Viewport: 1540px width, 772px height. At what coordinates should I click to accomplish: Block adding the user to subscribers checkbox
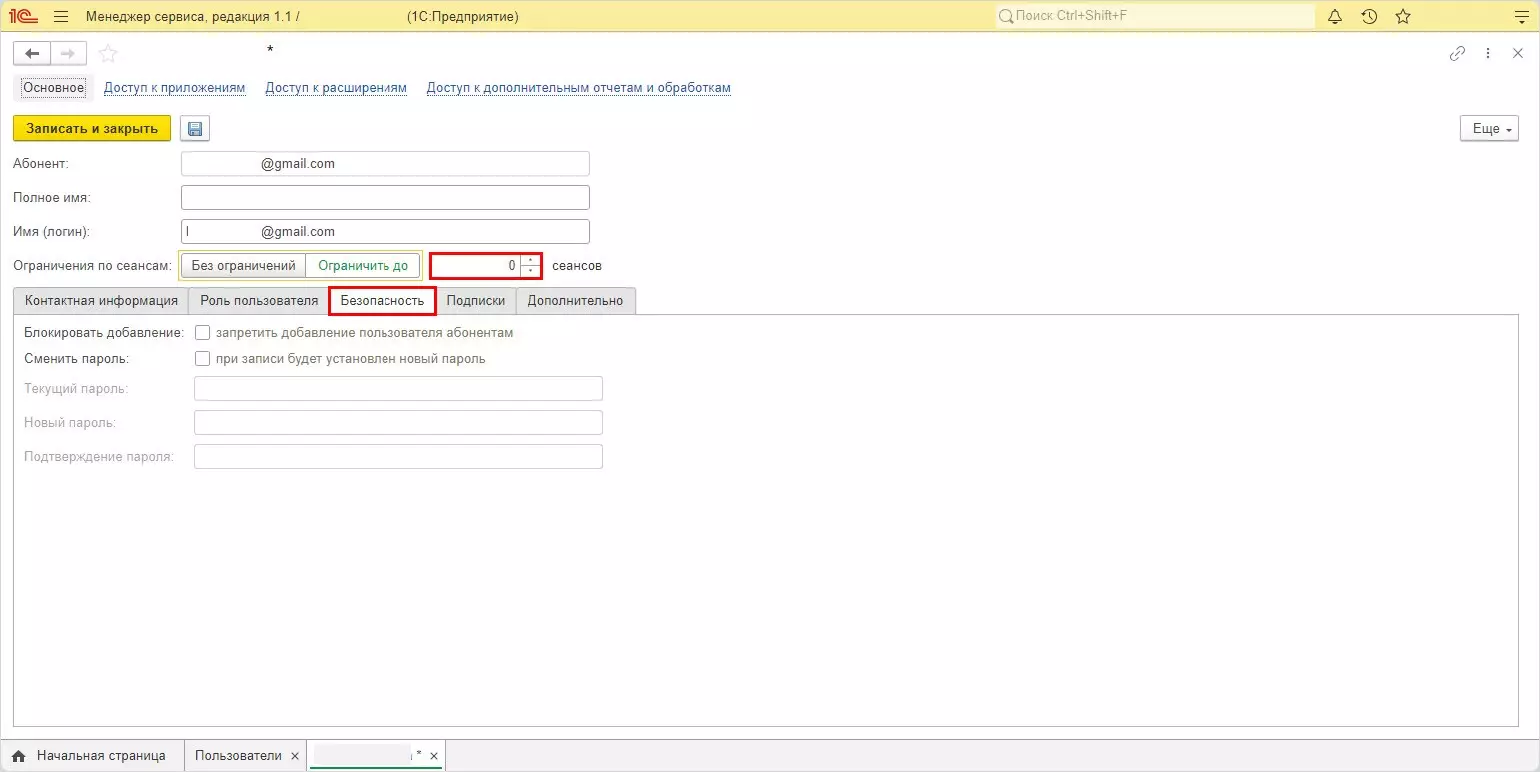pyautogui.click(x=202, y=332)
